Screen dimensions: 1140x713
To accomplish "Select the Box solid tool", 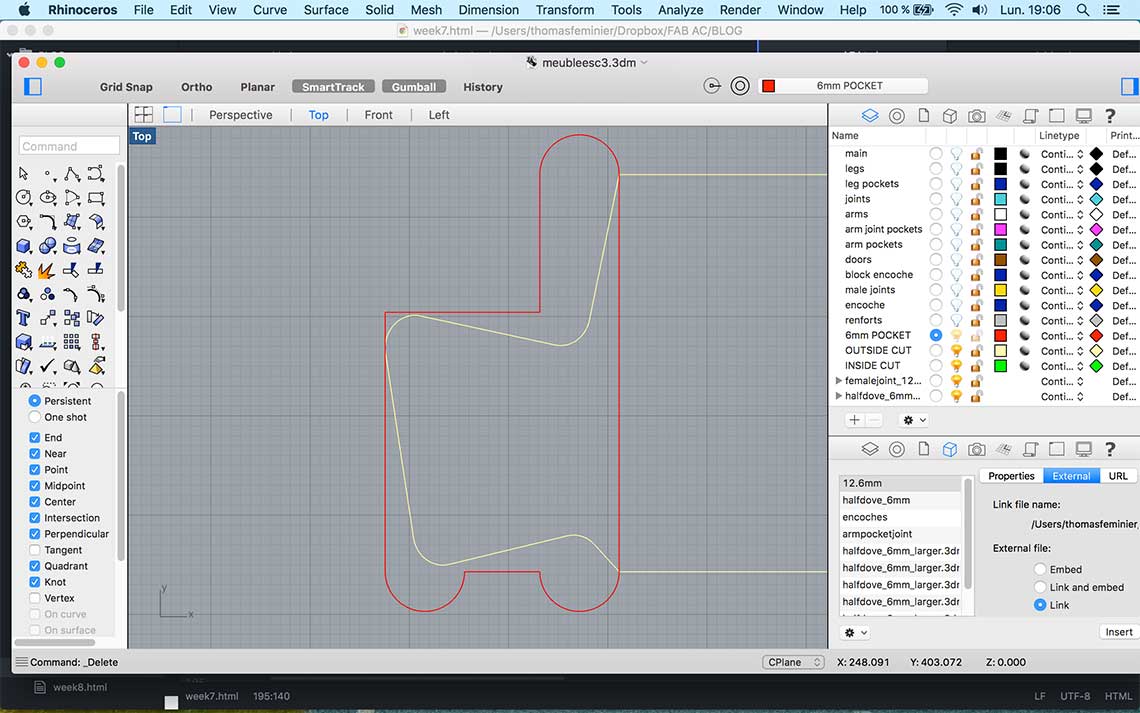I will click(x=23, y=246).
